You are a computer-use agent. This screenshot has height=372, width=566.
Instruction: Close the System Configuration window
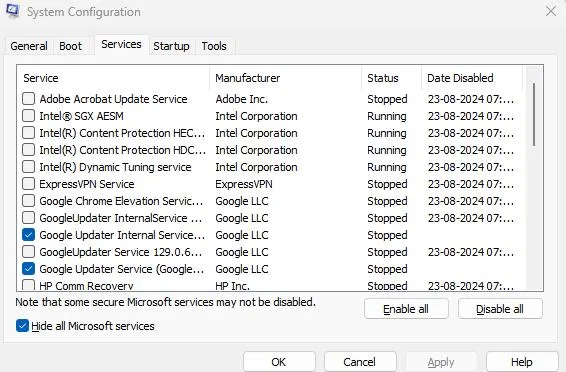pyautogui.click(x=551, y=11)
